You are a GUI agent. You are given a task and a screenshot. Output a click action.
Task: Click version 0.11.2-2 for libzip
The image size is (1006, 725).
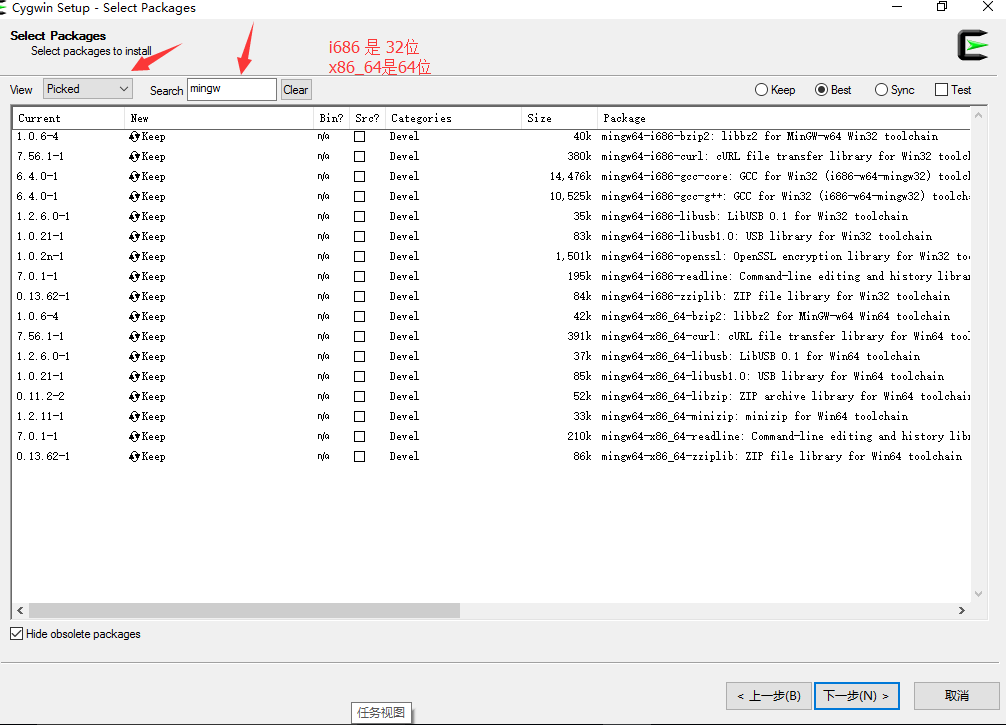tap(40, 397)
